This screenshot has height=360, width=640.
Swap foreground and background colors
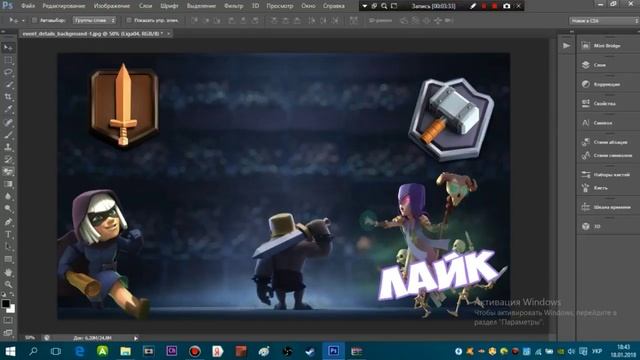[x=12, y=294]
